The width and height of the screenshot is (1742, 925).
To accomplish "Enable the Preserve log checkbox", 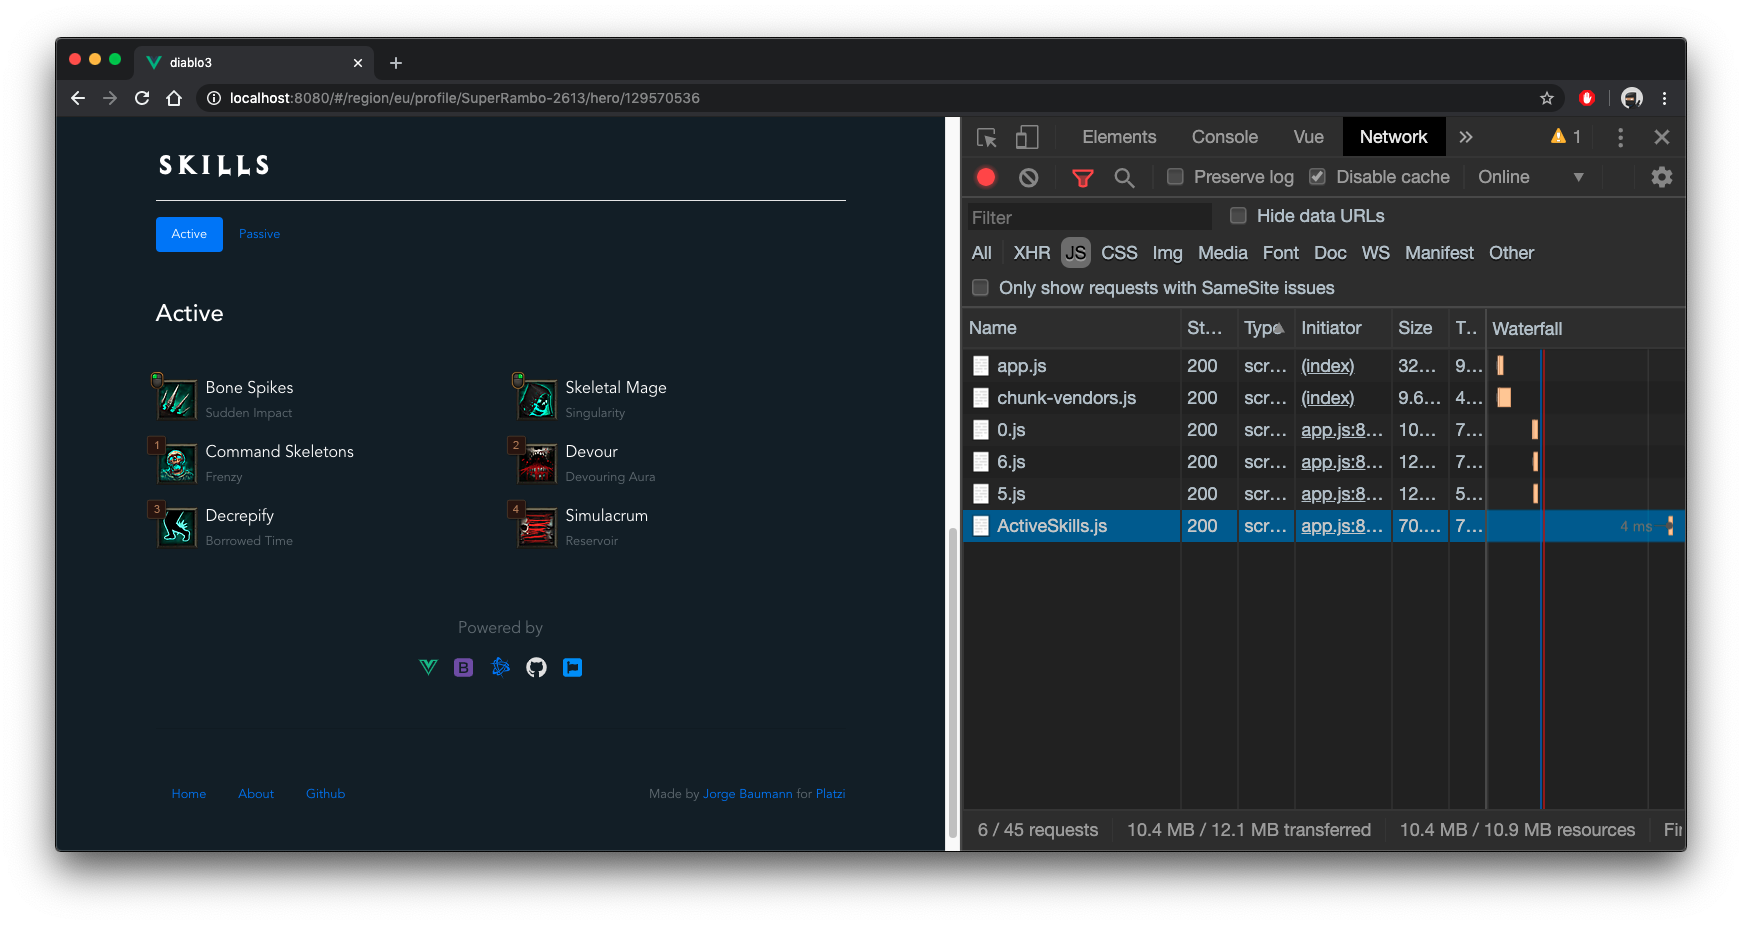I will pyautogui.click(x=1175, y=176).
